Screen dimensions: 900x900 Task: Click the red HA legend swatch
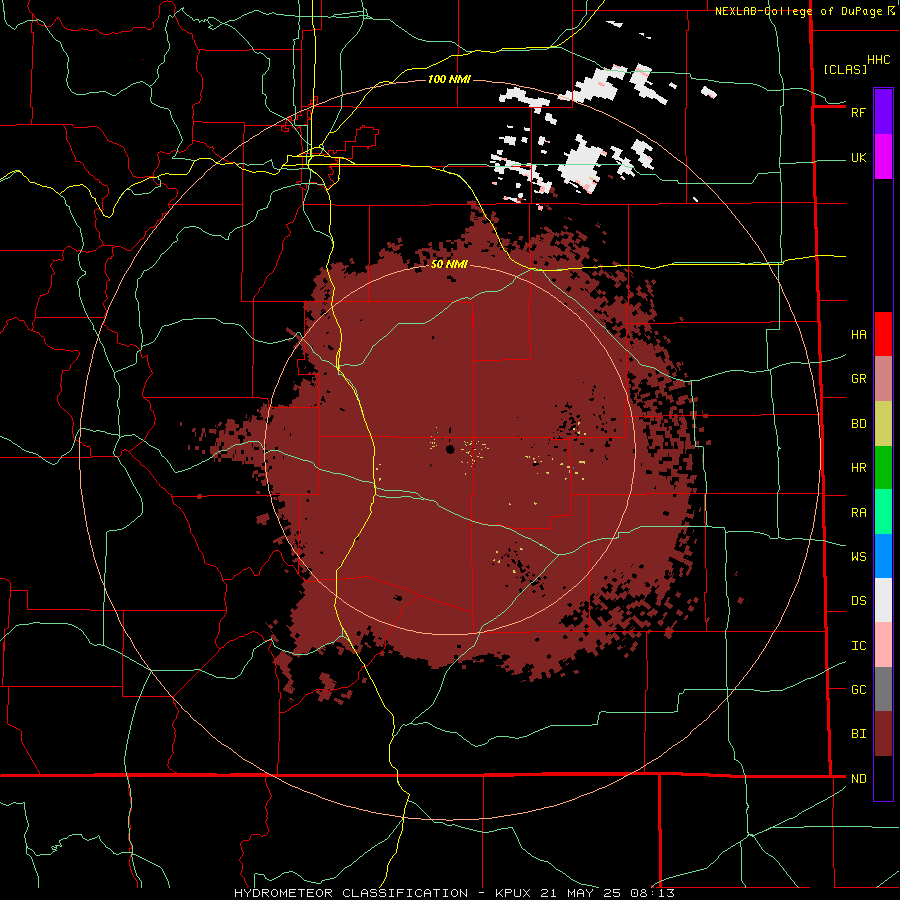pos(883,334)
